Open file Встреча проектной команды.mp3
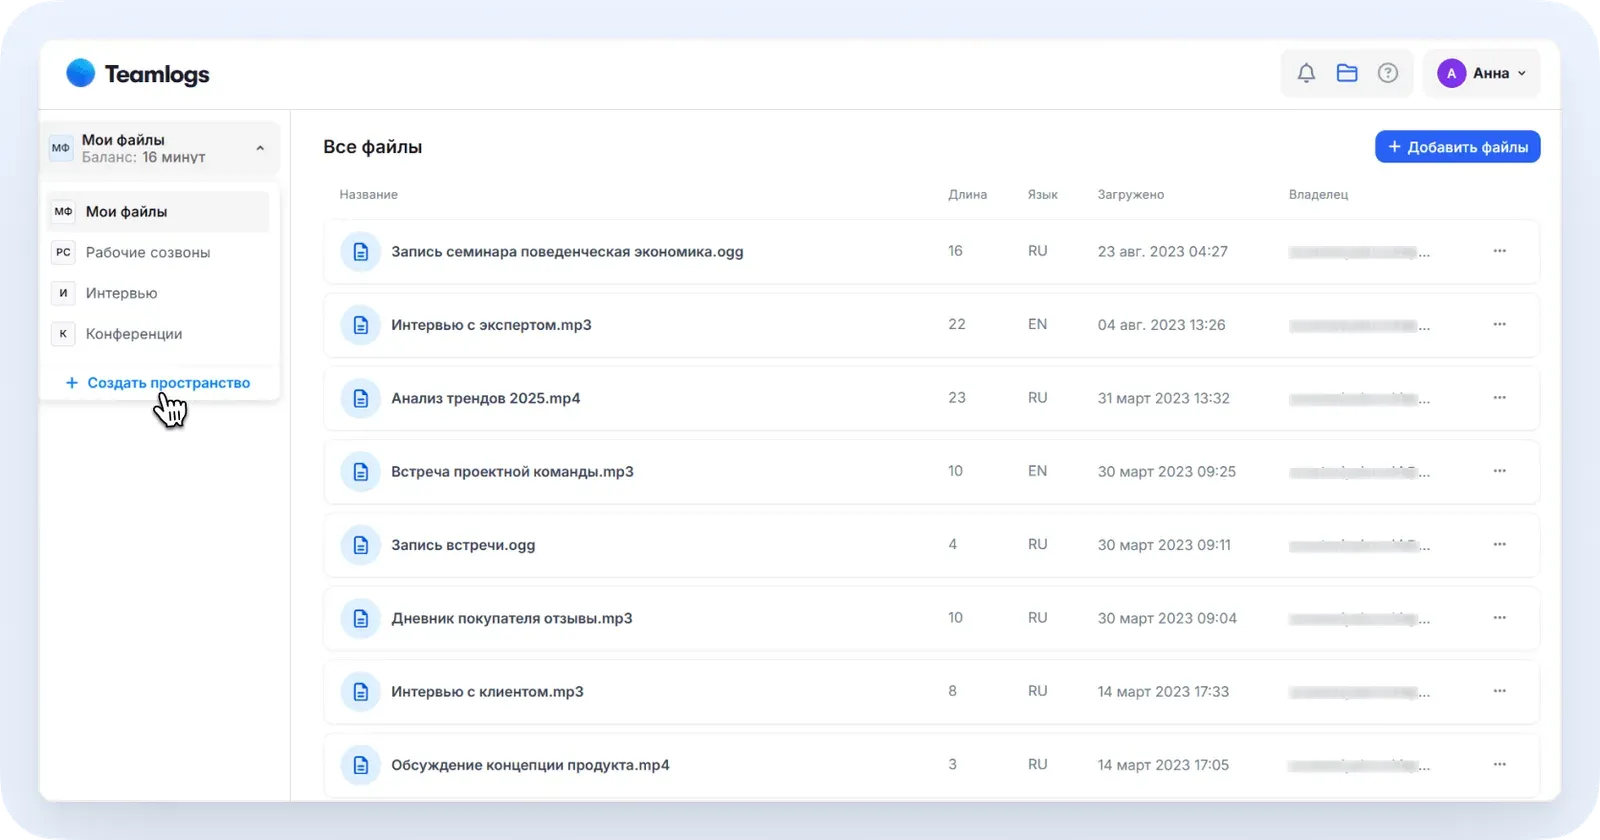This screenshot has width=1600, height=840. pyautogui.click(x=512, y=472)
